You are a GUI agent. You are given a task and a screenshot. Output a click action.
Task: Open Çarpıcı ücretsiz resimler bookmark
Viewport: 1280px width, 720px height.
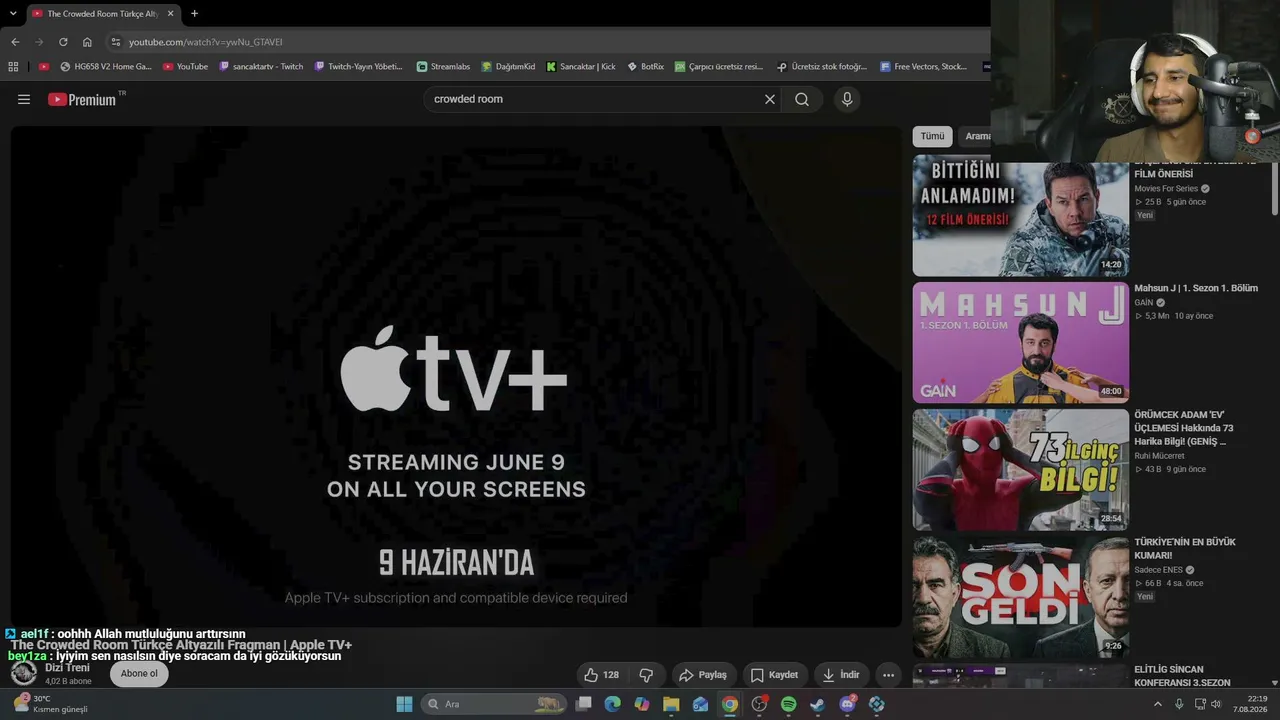718,67
